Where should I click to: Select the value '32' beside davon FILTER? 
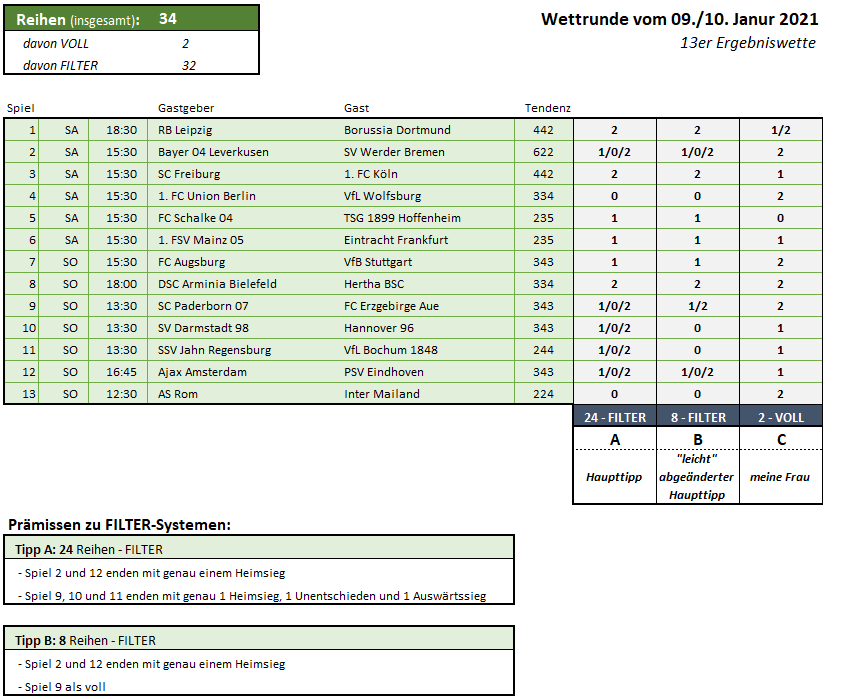pos(189,66)
